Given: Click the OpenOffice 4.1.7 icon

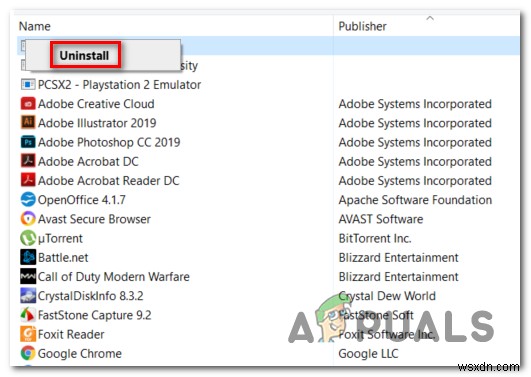Looking at the screenshot, I should (28, 200).
